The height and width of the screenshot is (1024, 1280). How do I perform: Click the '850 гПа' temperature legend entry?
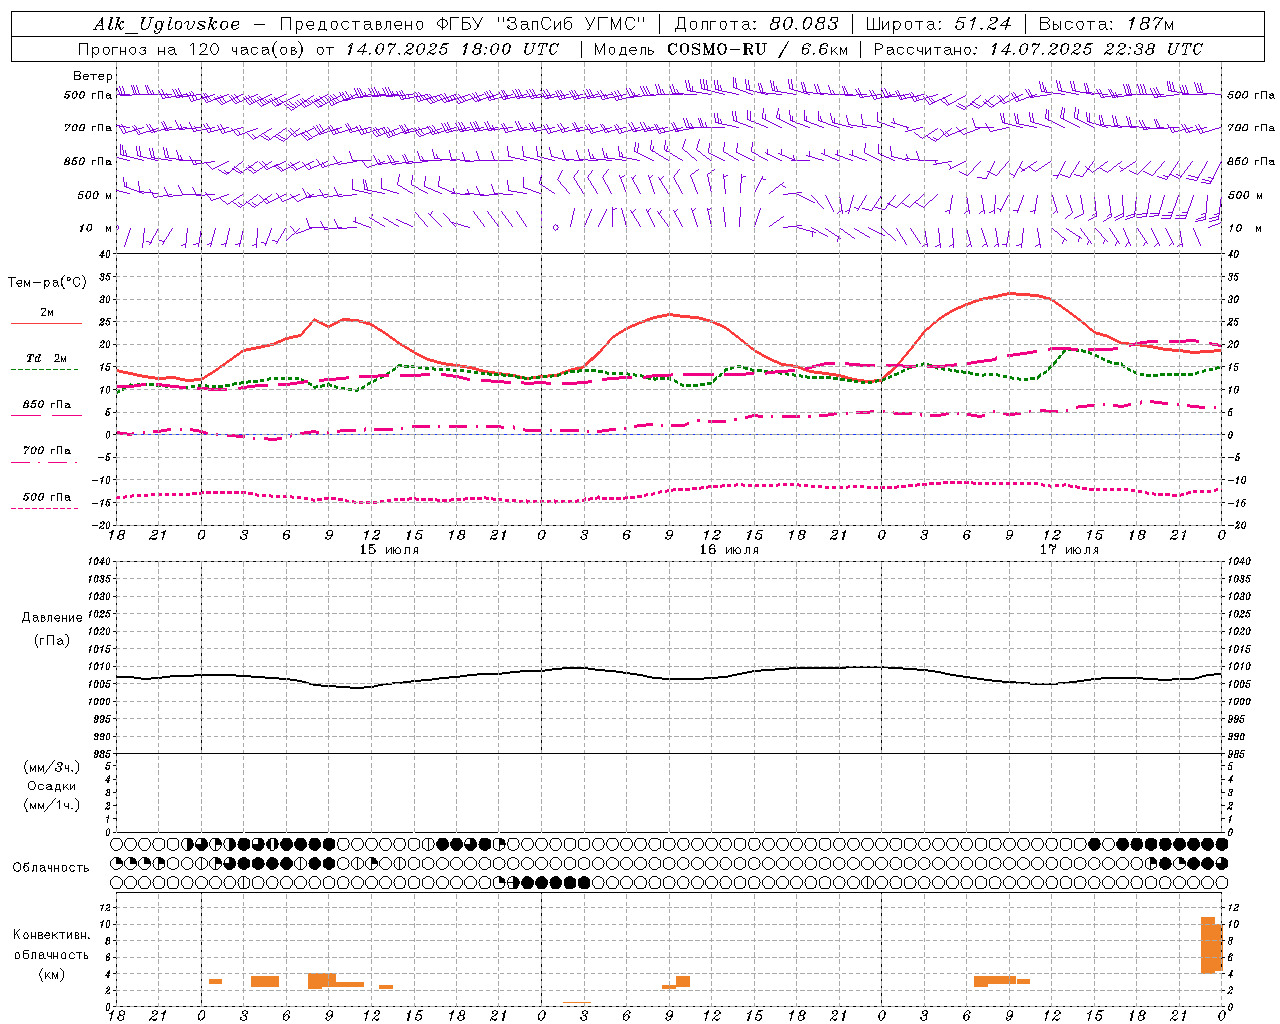click(47, 405)
